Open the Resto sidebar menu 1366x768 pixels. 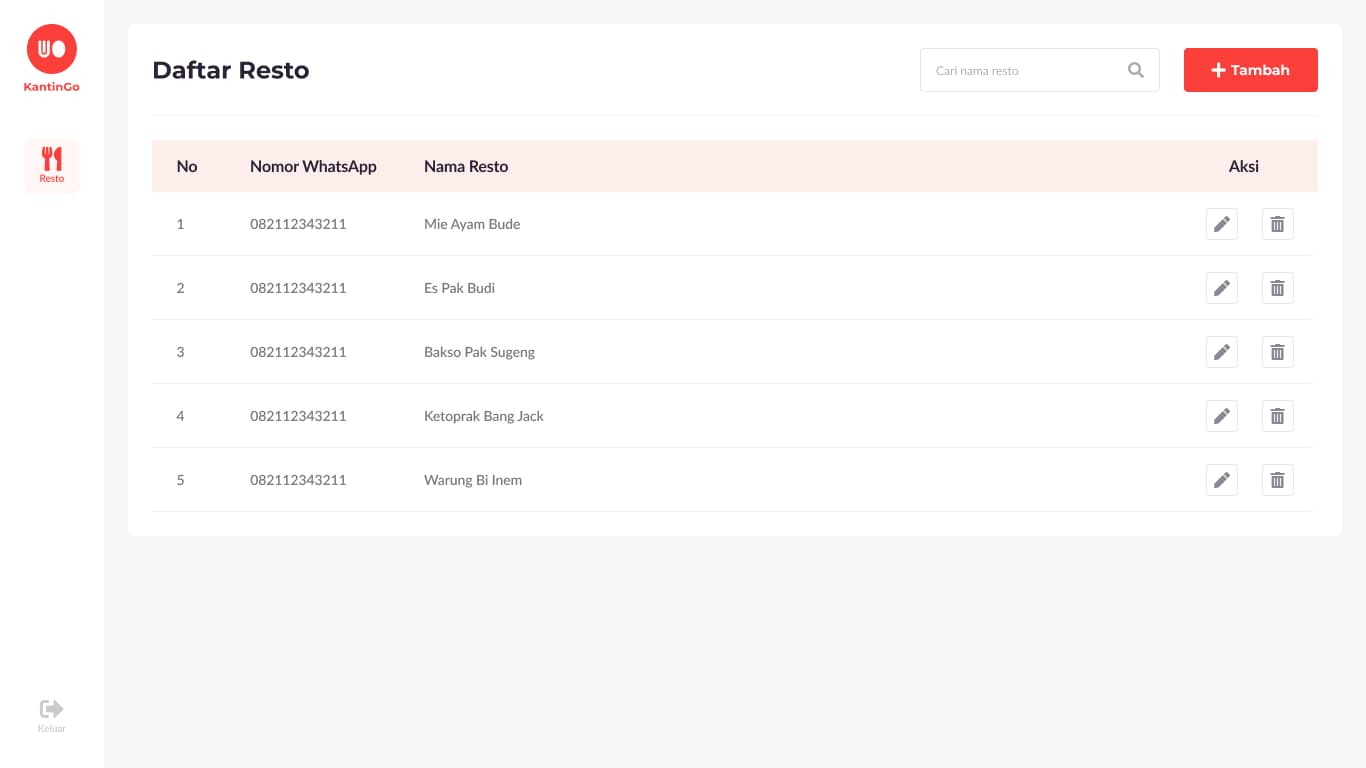[x=52, y=165]
